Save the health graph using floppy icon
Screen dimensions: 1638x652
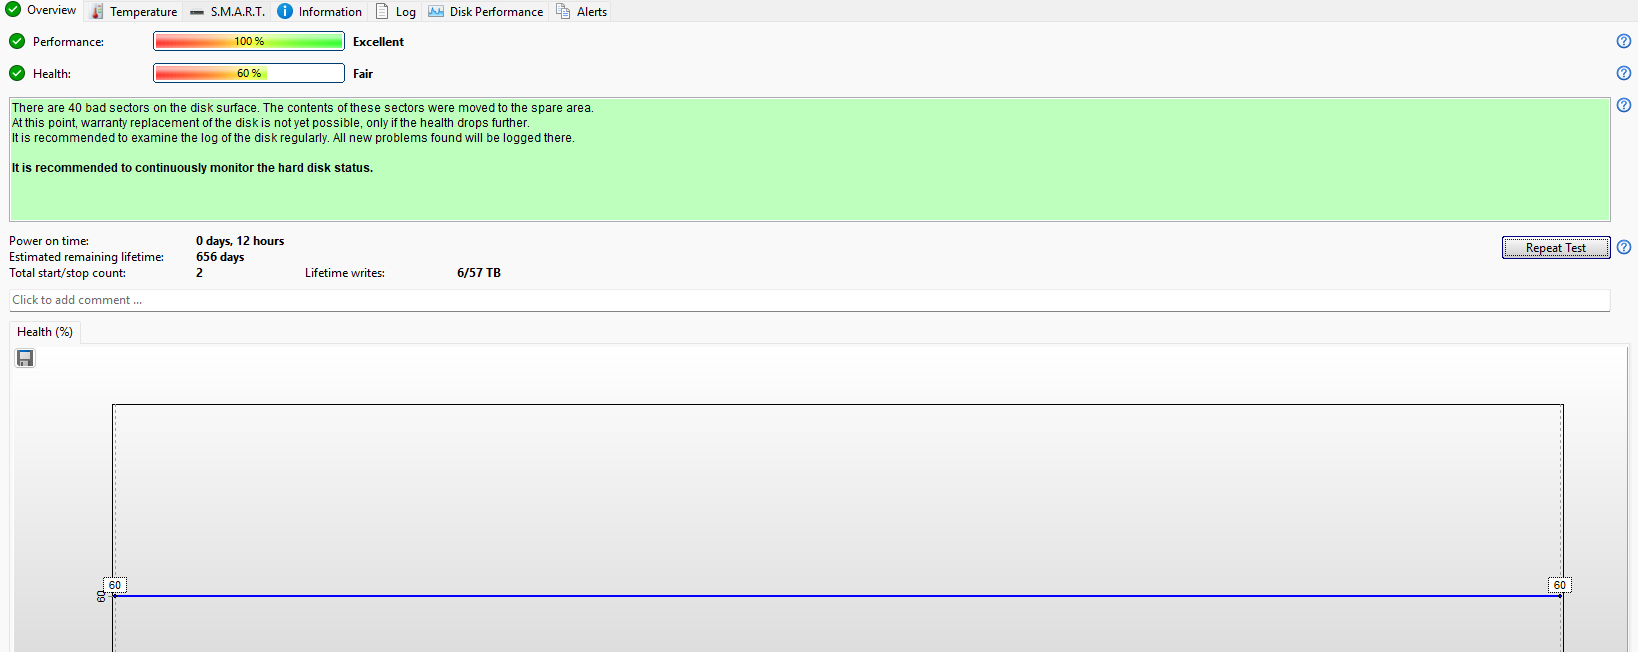25,358
